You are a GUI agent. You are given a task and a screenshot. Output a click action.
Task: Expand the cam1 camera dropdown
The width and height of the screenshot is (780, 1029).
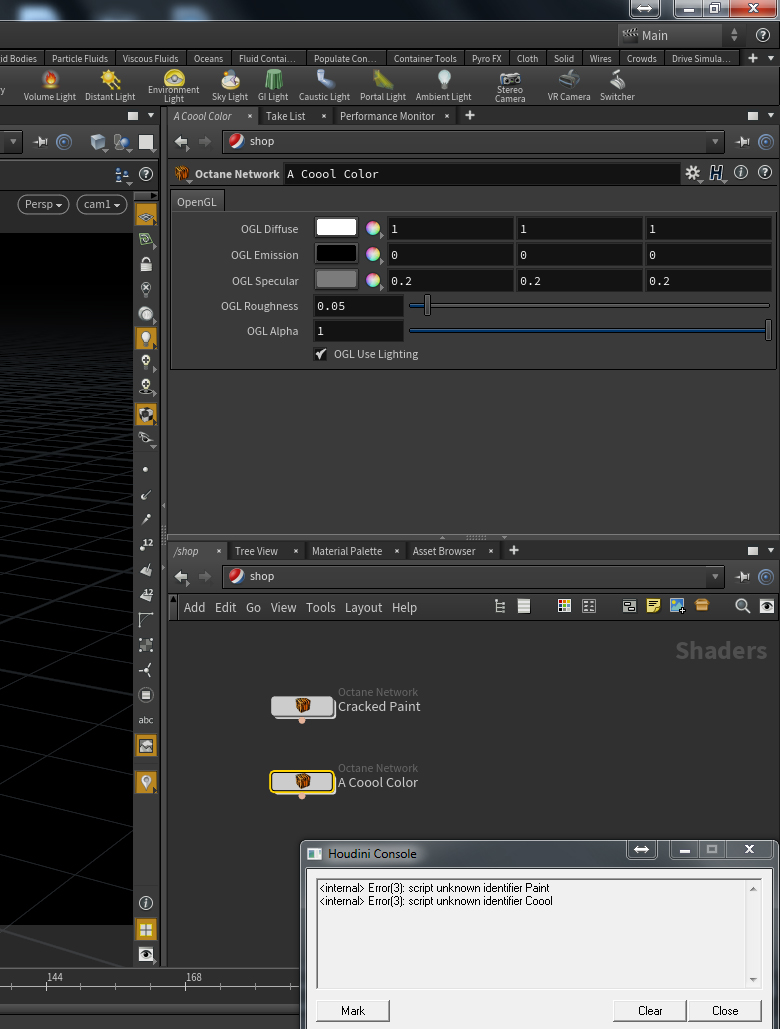click(x=101, y=204)
